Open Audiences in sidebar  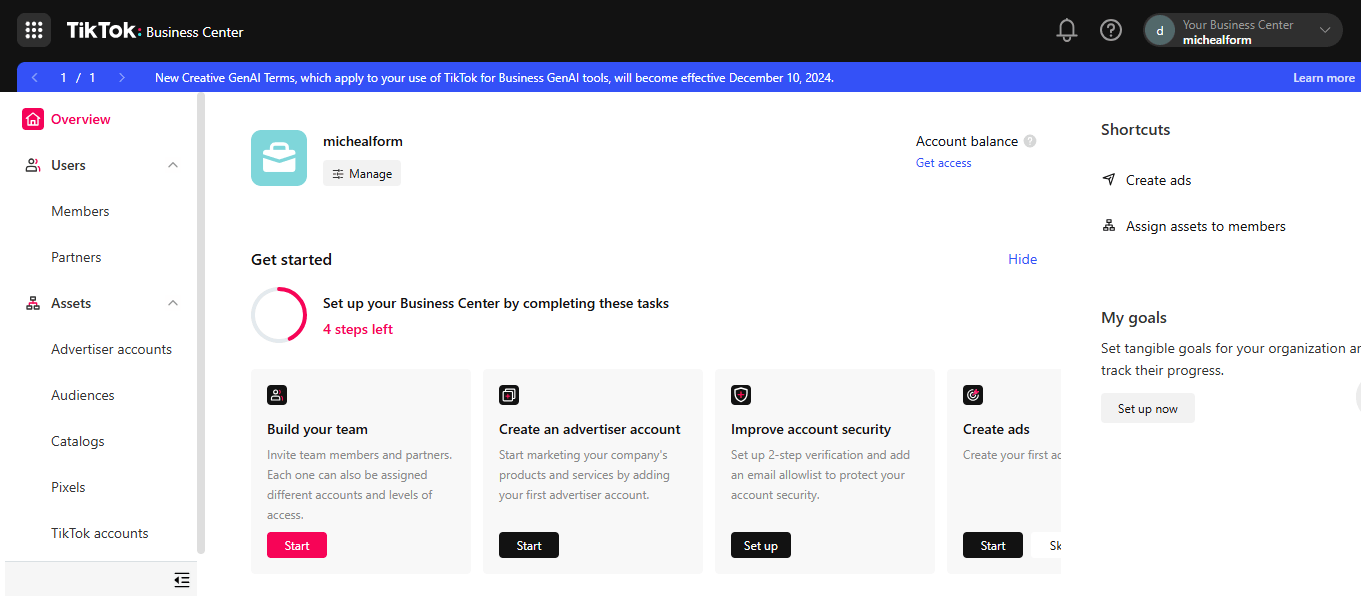(83, 395)
